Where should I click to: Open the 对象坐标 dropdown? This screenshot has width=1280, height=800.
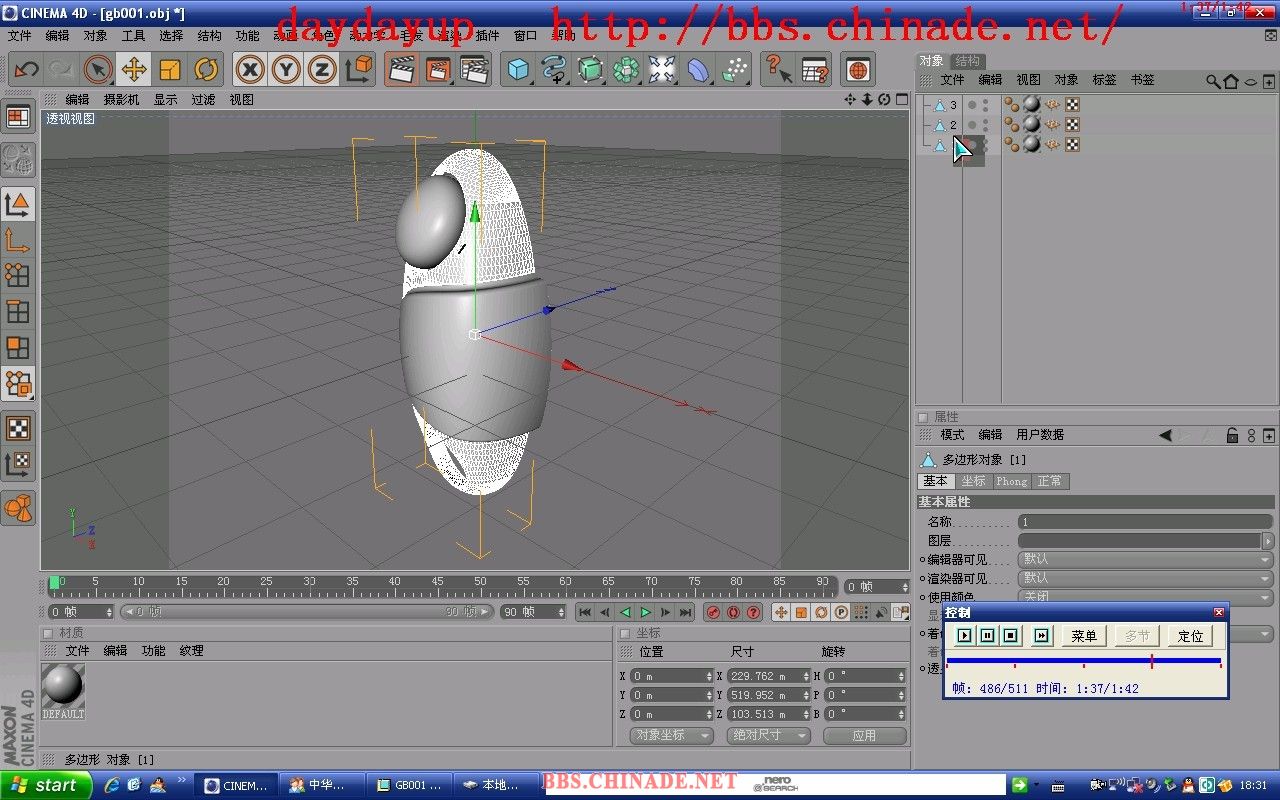[671, 735]
